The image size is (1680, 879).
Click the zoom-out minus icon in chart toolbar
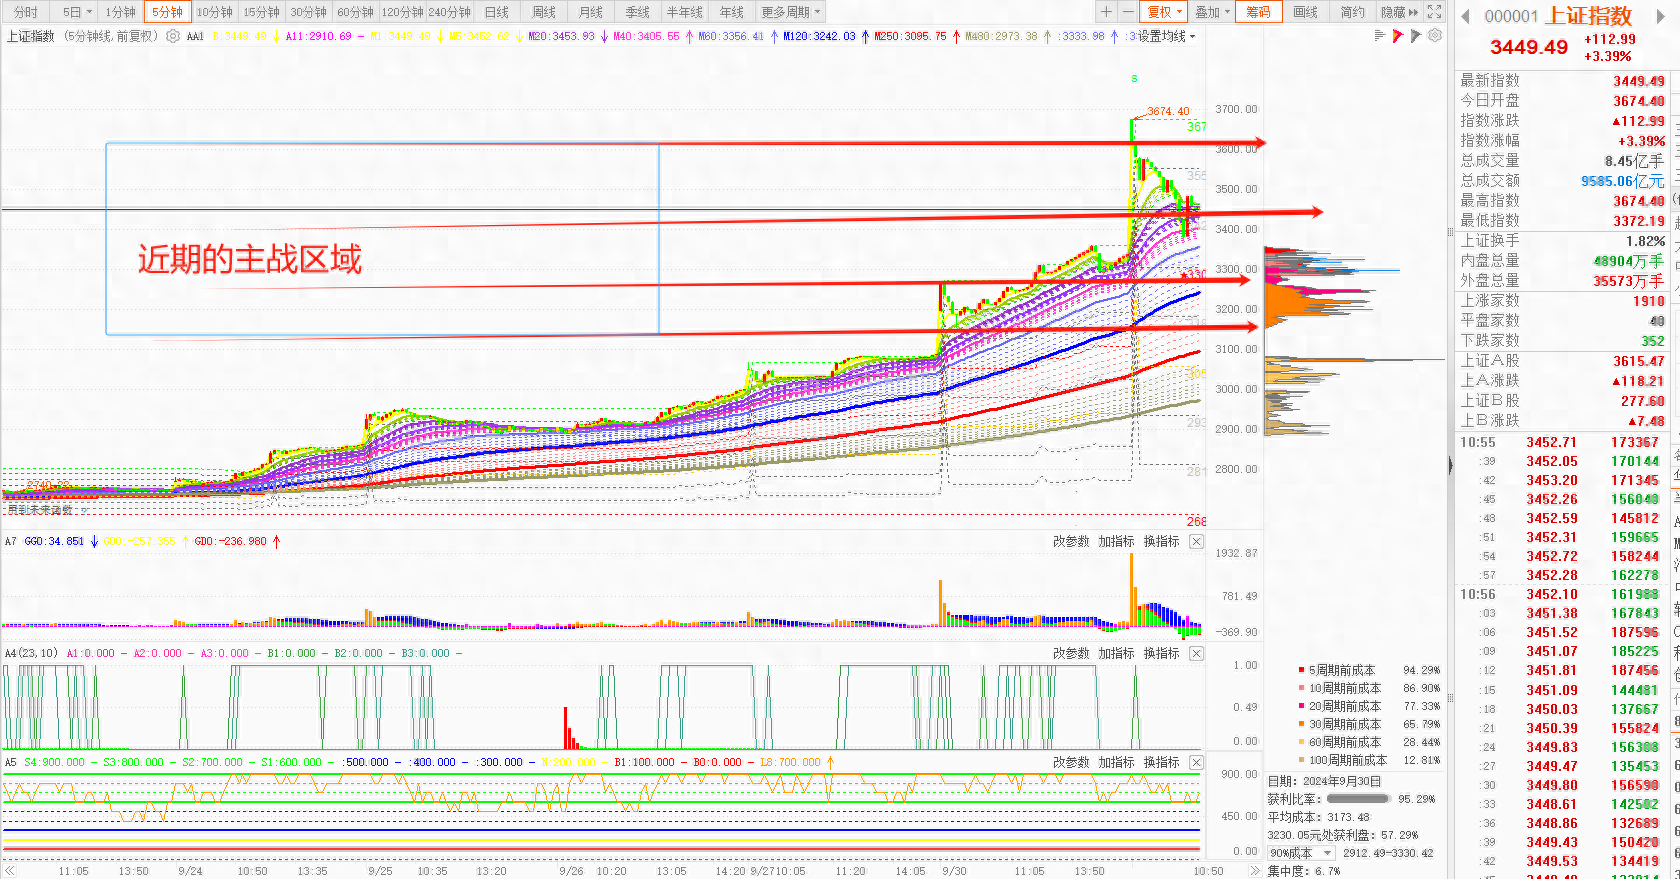point(1128,12)
